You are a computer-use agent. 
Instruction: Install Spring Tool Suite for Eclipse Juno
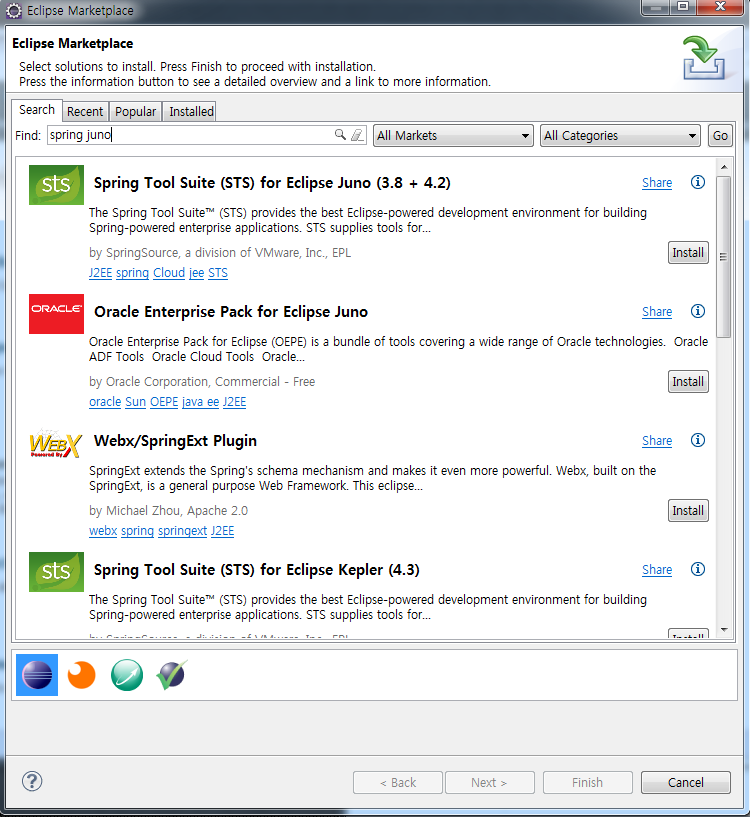pos(688,253)
